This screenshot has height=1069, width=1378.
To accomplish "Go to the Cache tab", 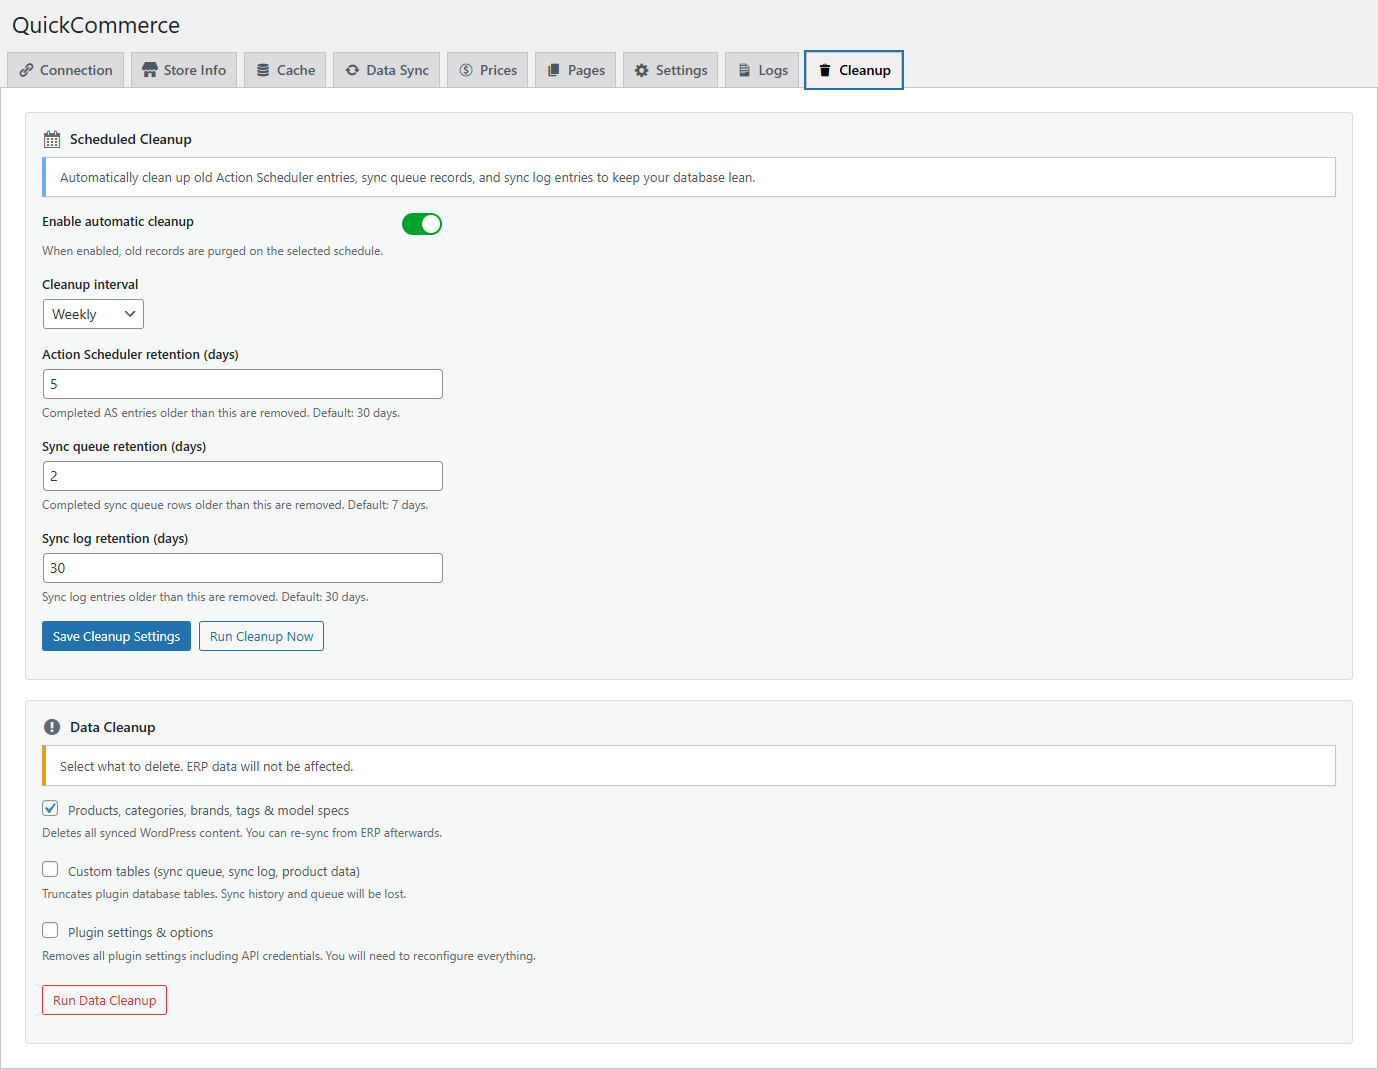I will tap(285, 70).
